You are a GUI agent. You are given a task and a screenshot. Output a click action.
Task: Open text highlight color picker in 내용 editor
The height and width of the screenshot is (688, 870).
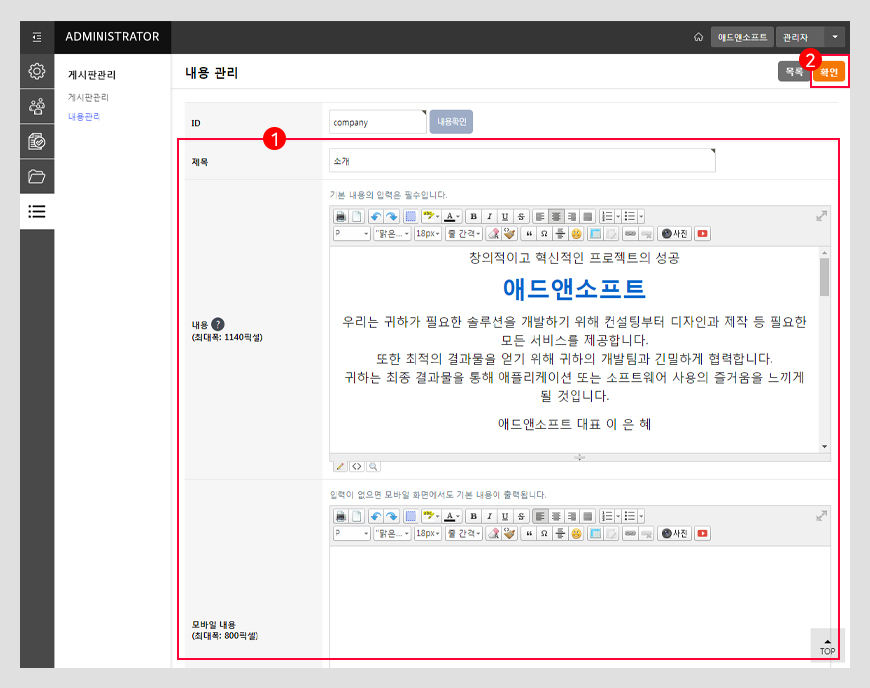coord(431,216)
